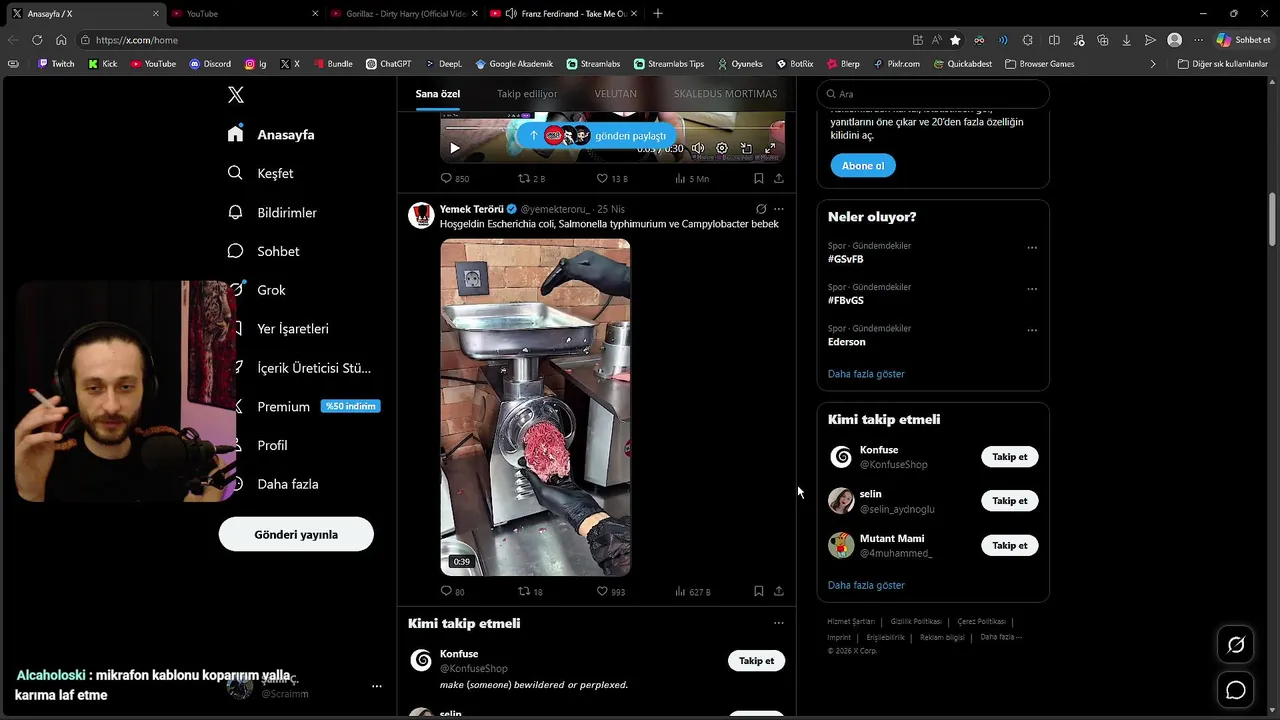Open top video settings gear
The image size is (1280, 720).
pos(722,148)
